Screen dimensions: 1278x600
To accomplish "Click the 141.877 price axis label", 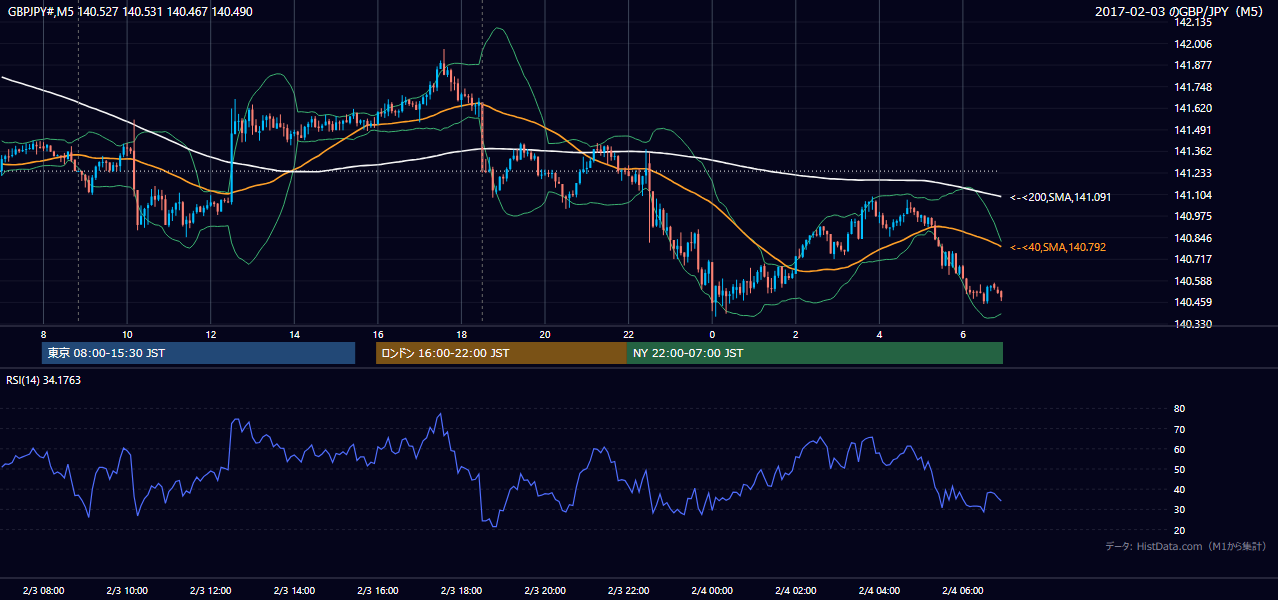I will coord(1192,66).
